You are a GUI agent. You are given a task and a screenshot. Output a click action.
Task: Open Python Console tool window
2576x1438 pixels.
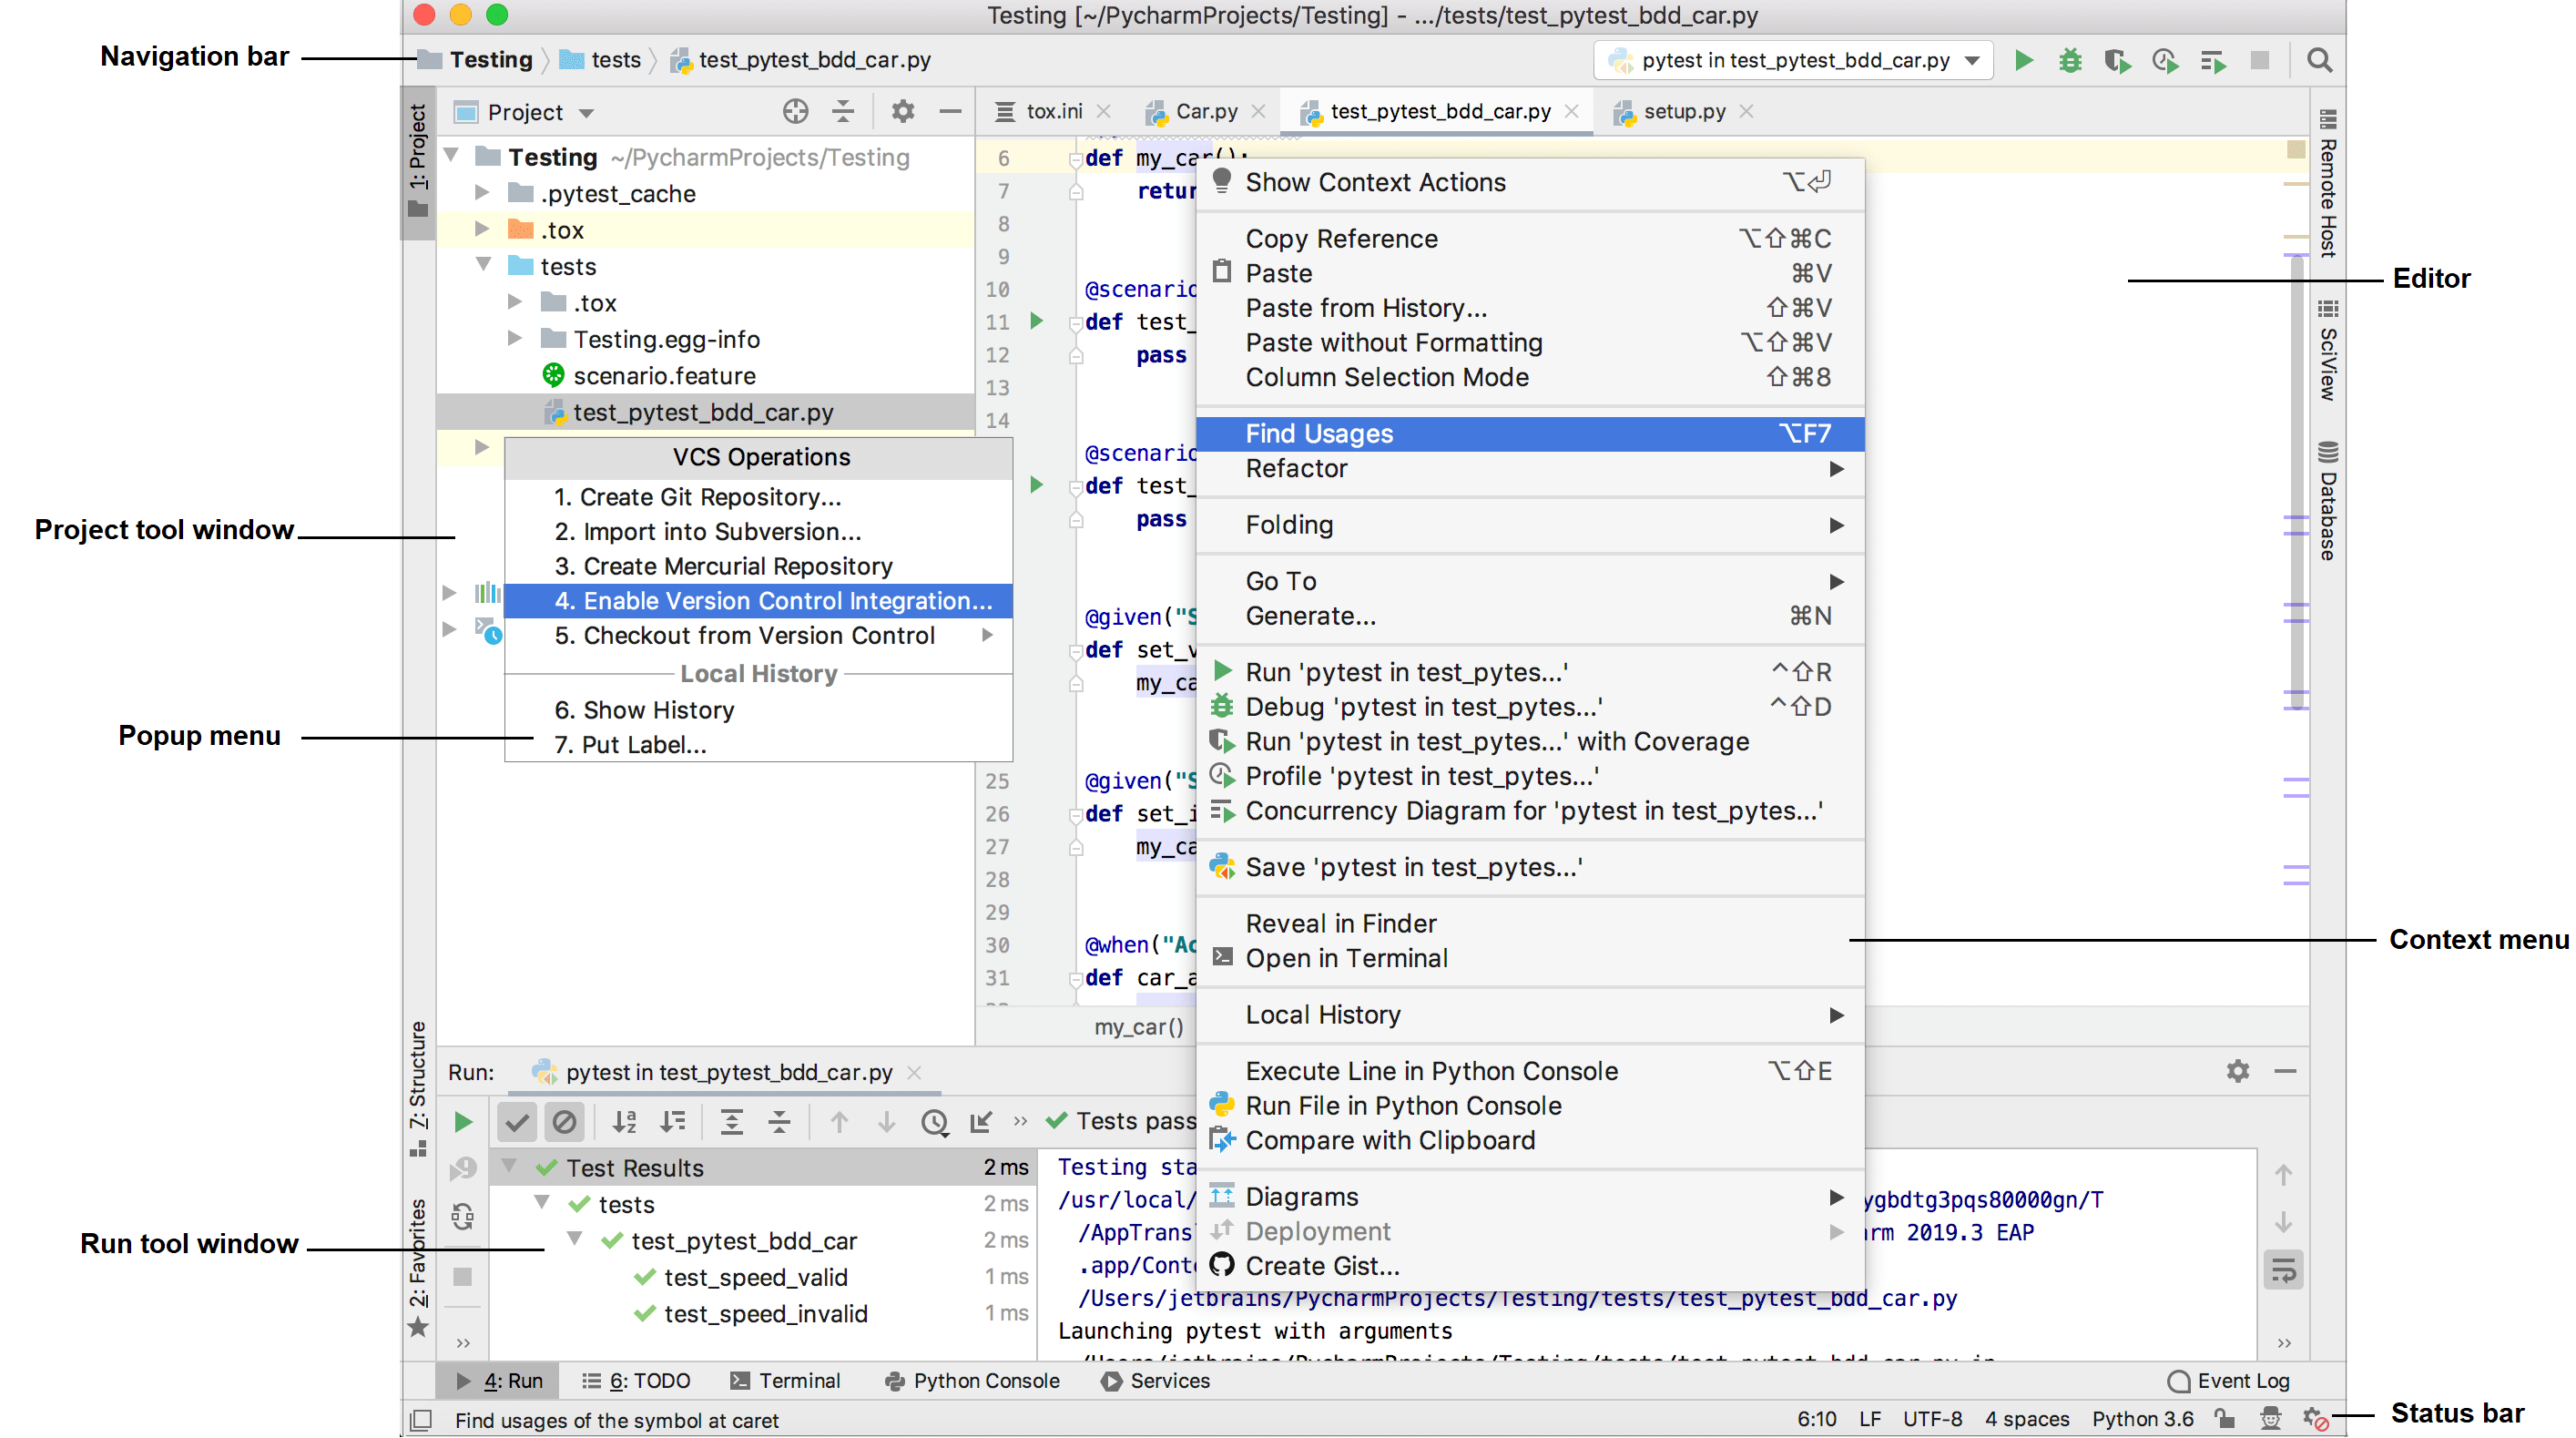click(x=972, y=1380)
